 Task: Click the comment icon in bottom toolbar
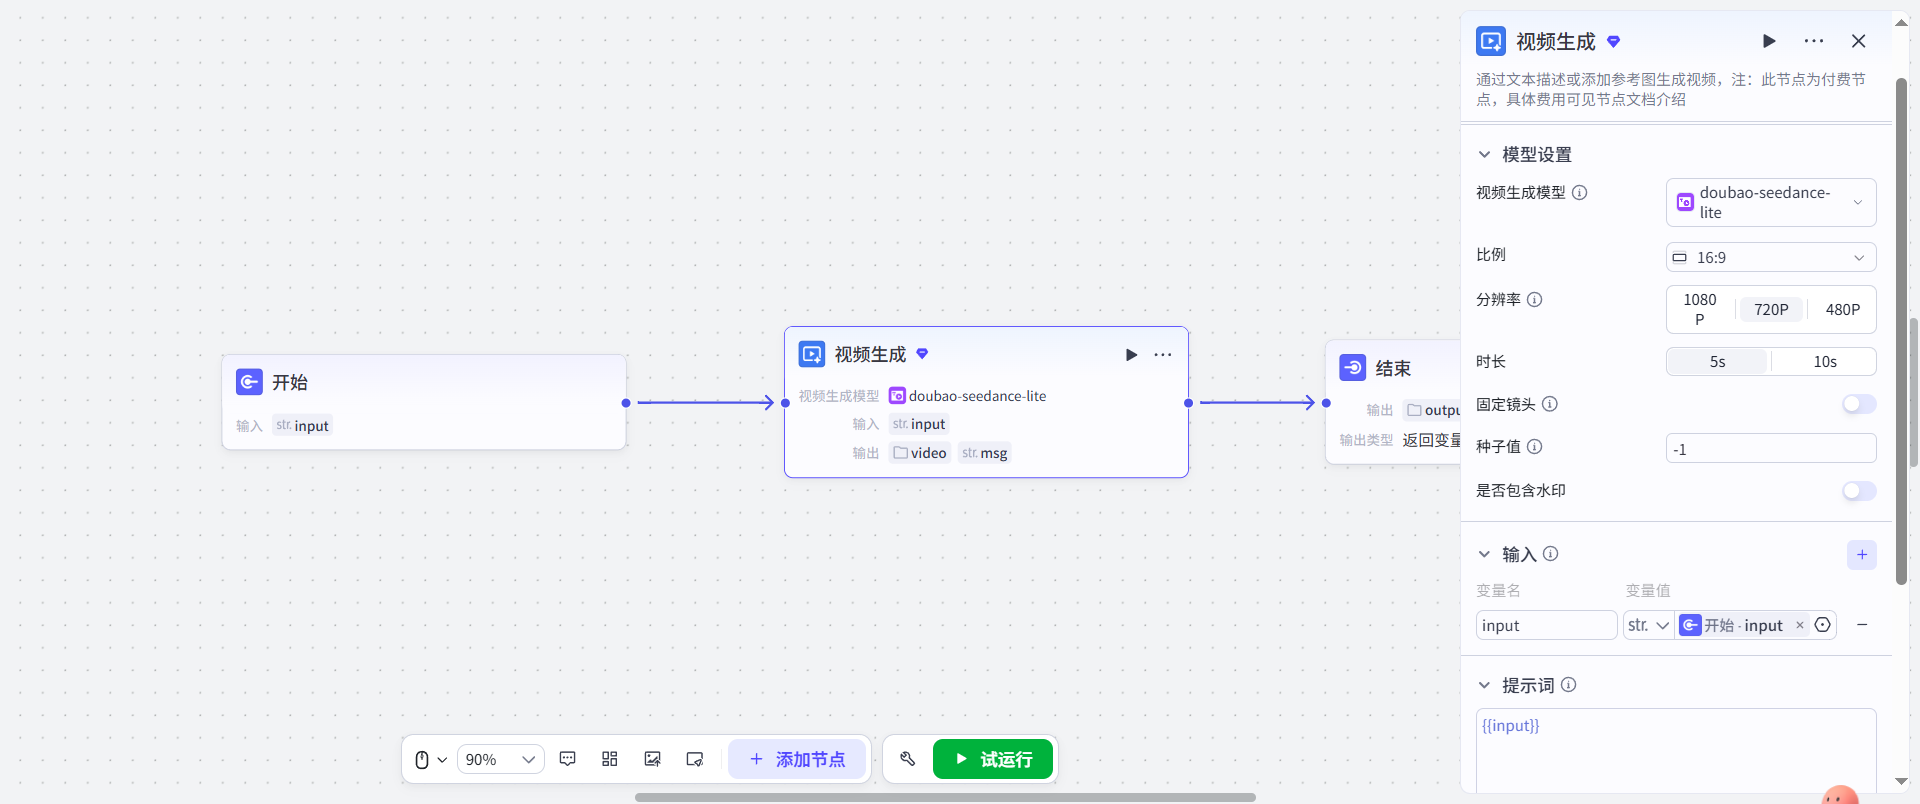(x=568, y=759)
